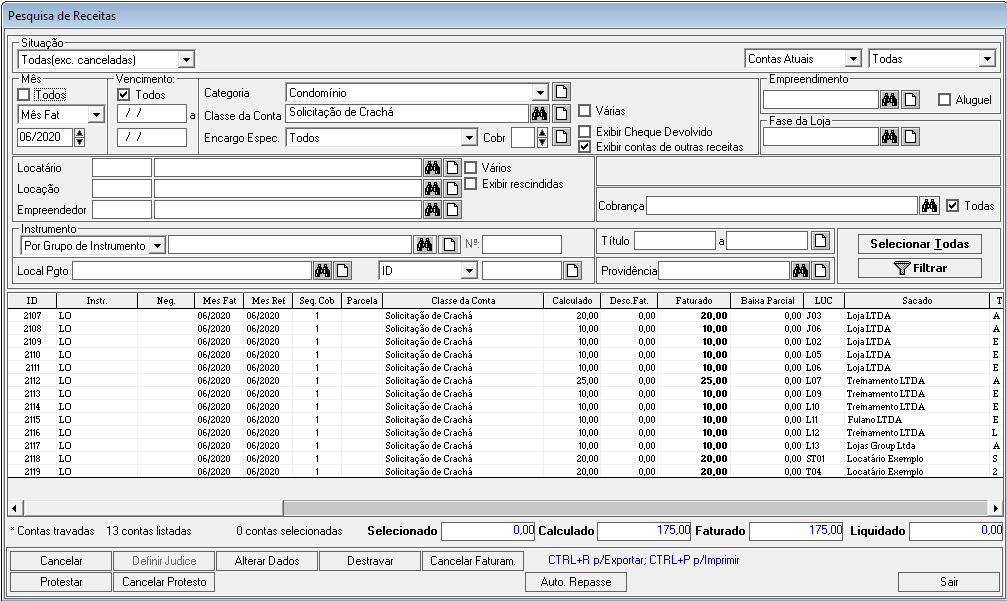The height and width of the screenshot is (601, 1007).
Task: Clear the Cobr field with blank-page icon
Action: (561, 137)
